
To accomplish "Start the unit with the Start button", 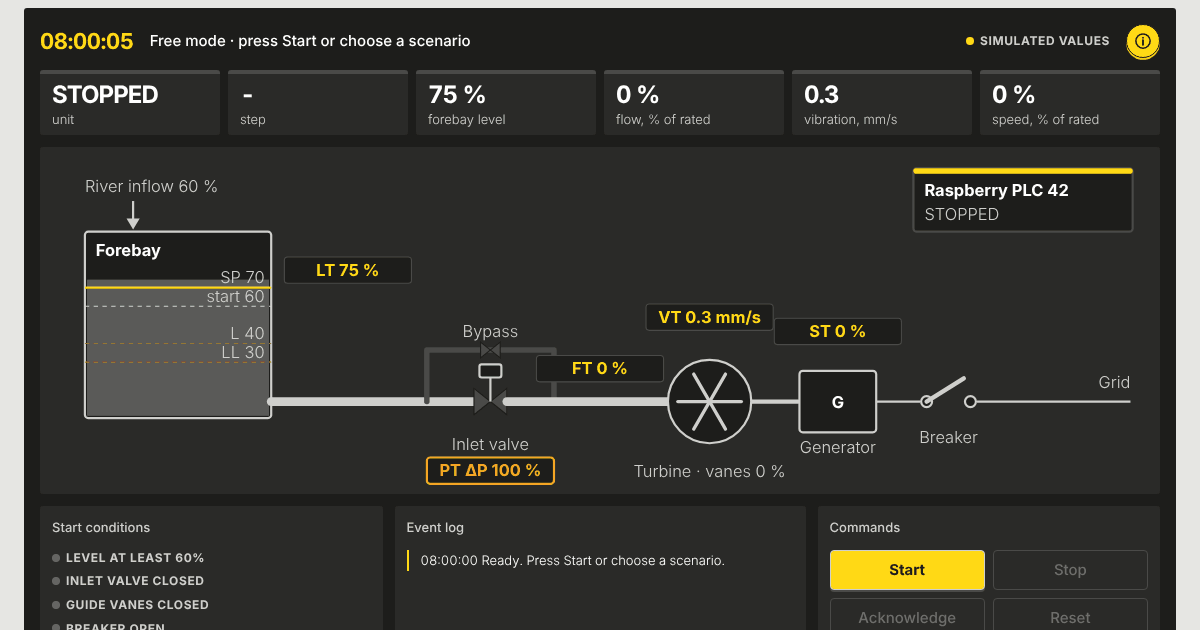I will pos(907,570).
